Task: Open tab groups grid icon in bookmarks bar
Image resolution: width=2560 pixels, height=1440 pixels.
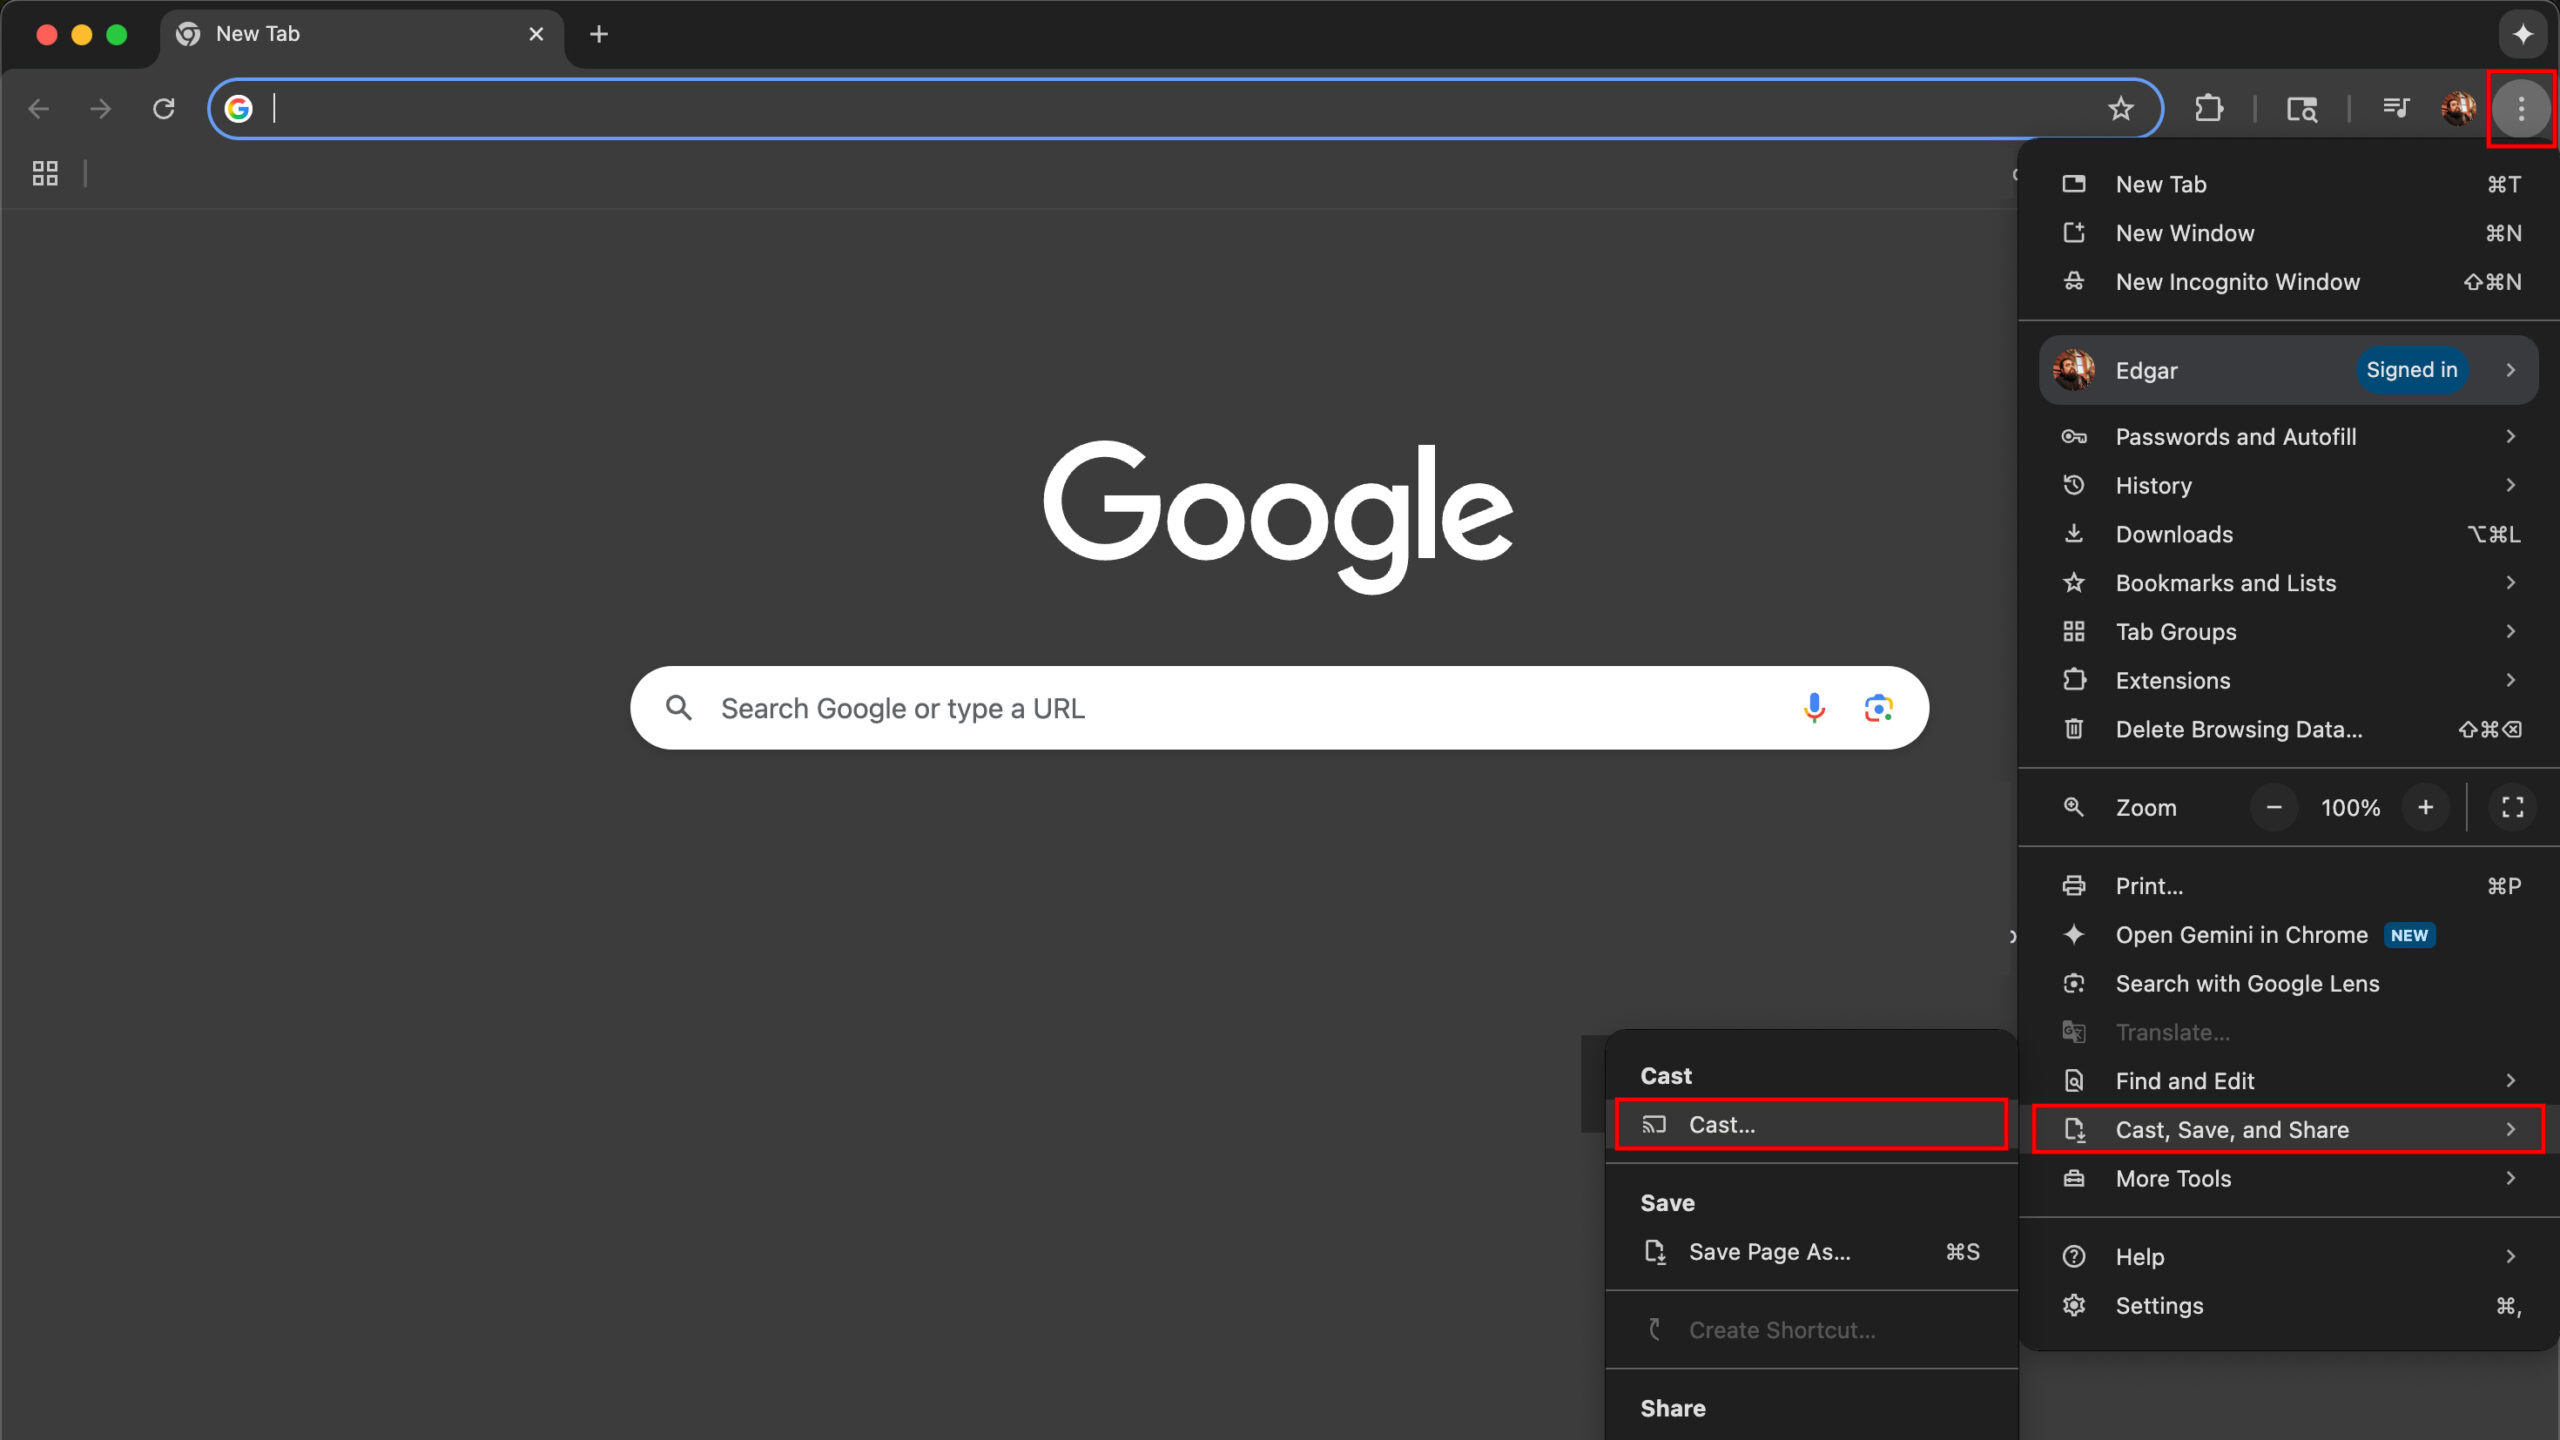Action: coord(45,173)
